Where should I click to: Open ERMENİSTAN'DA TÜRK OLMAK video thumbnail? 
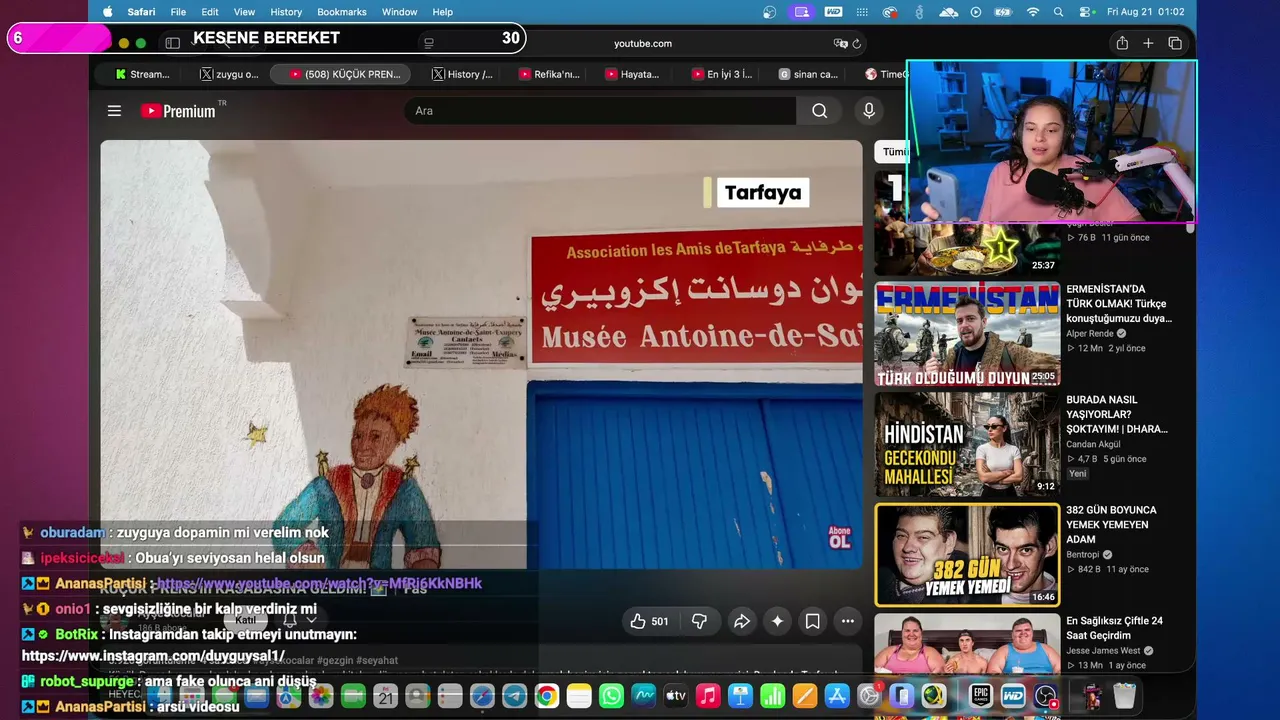pyautogui.click(x=967, y=335)
